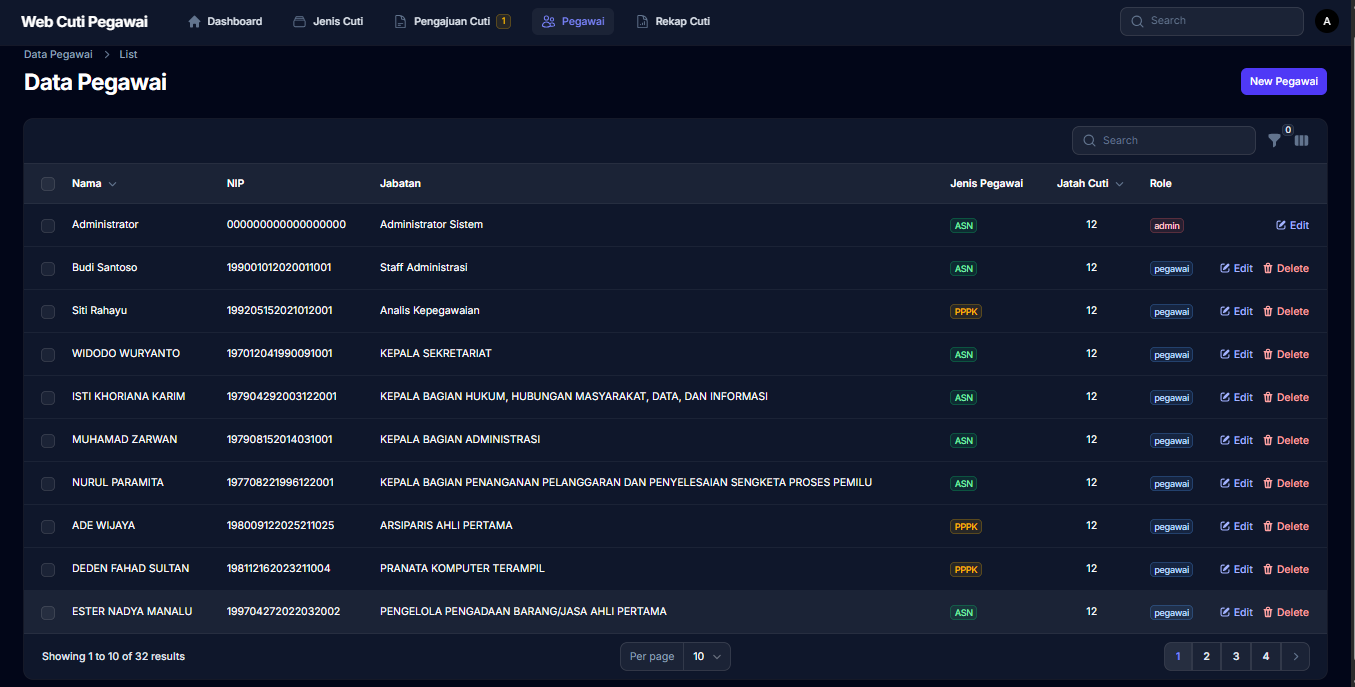Click the Dashboard home icon

(194, 22)
